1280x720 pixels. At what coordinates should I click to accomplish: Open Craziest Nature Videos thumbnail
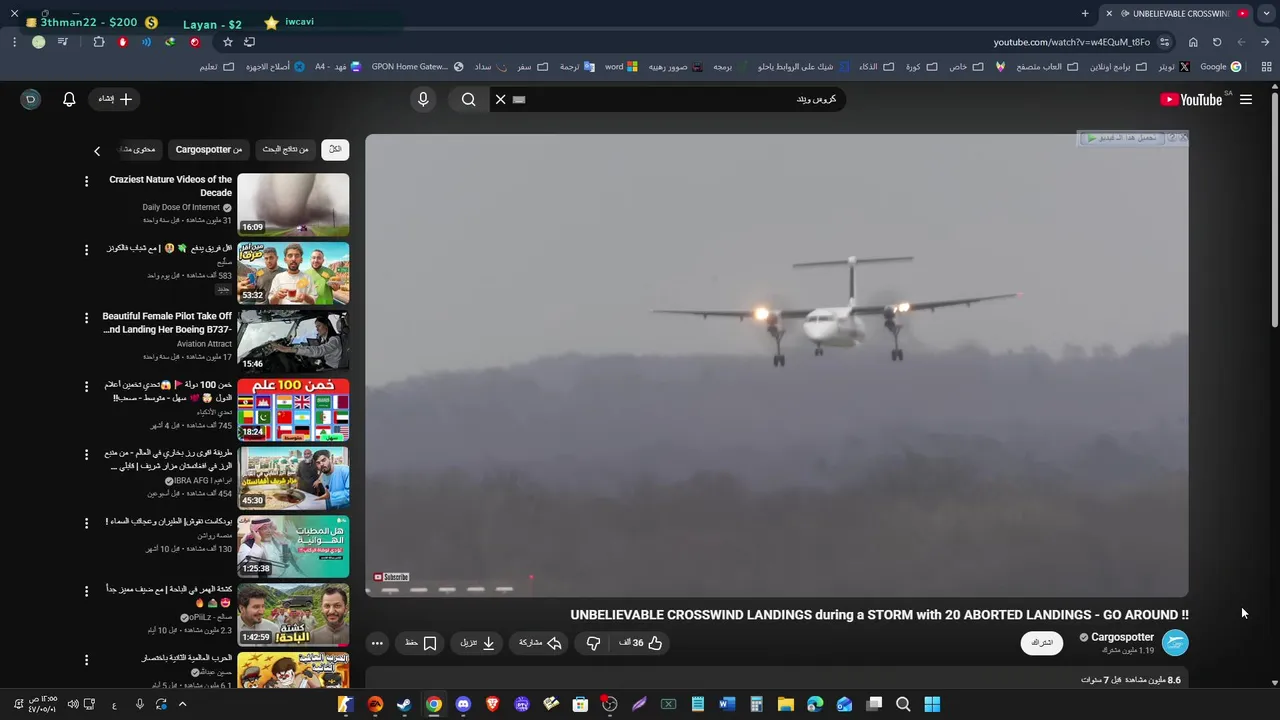[293, 205]
